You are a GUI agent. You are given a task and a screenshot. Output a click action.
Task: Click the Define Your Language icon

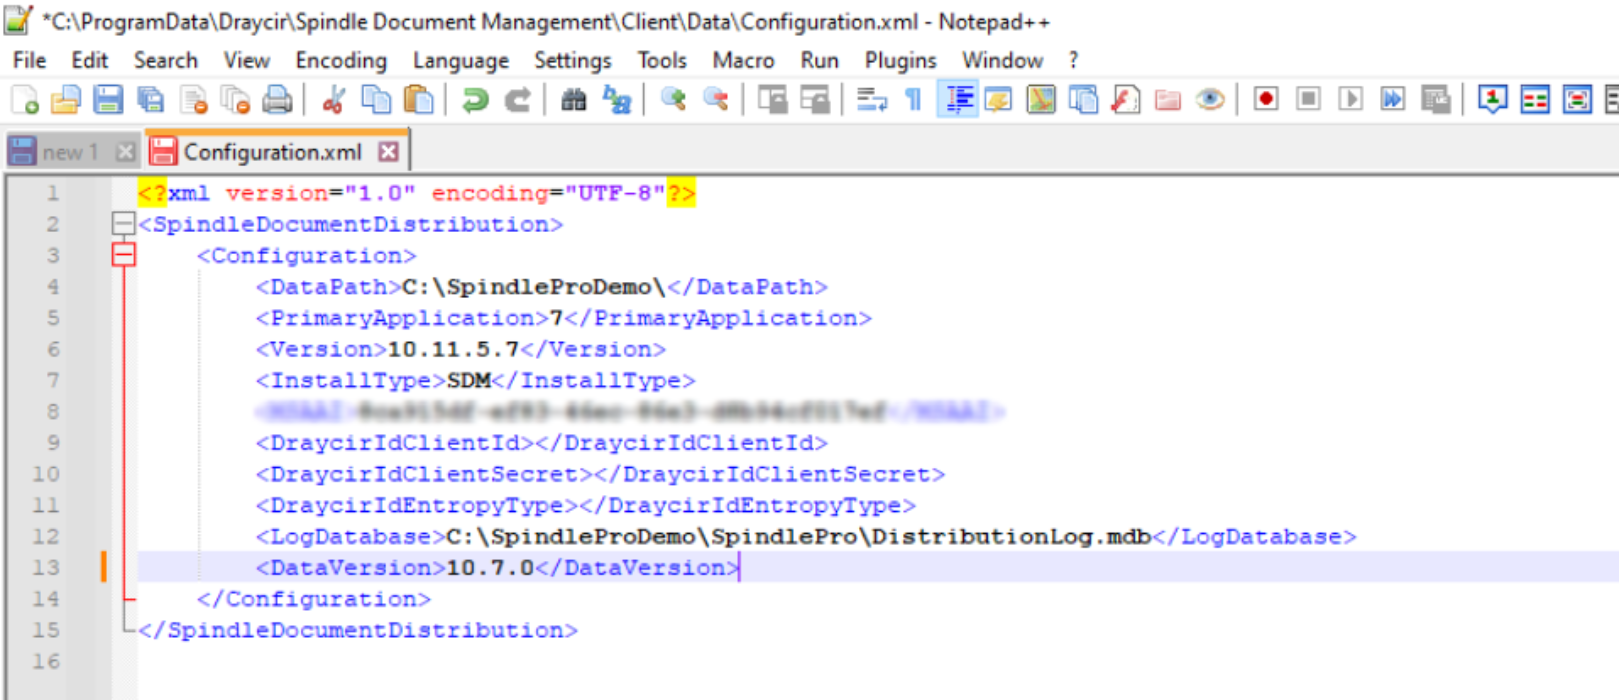pos(998,99)
